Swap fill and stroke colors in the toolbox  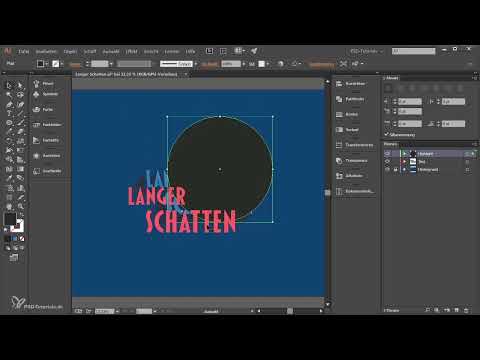click(21, 215)
